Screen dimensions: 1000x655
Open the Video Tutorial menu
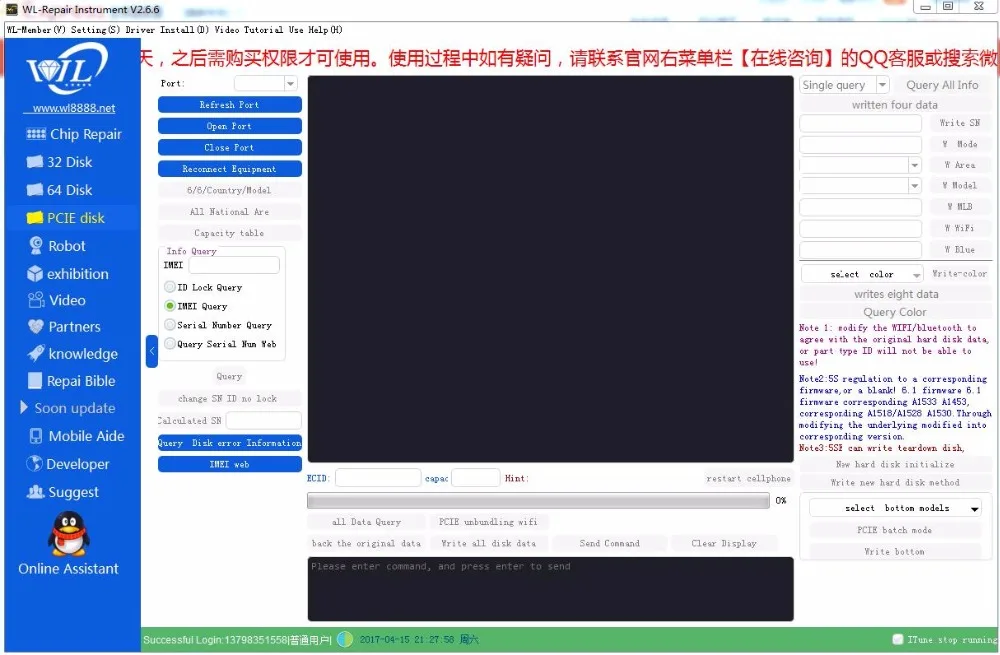coord(249,29)
